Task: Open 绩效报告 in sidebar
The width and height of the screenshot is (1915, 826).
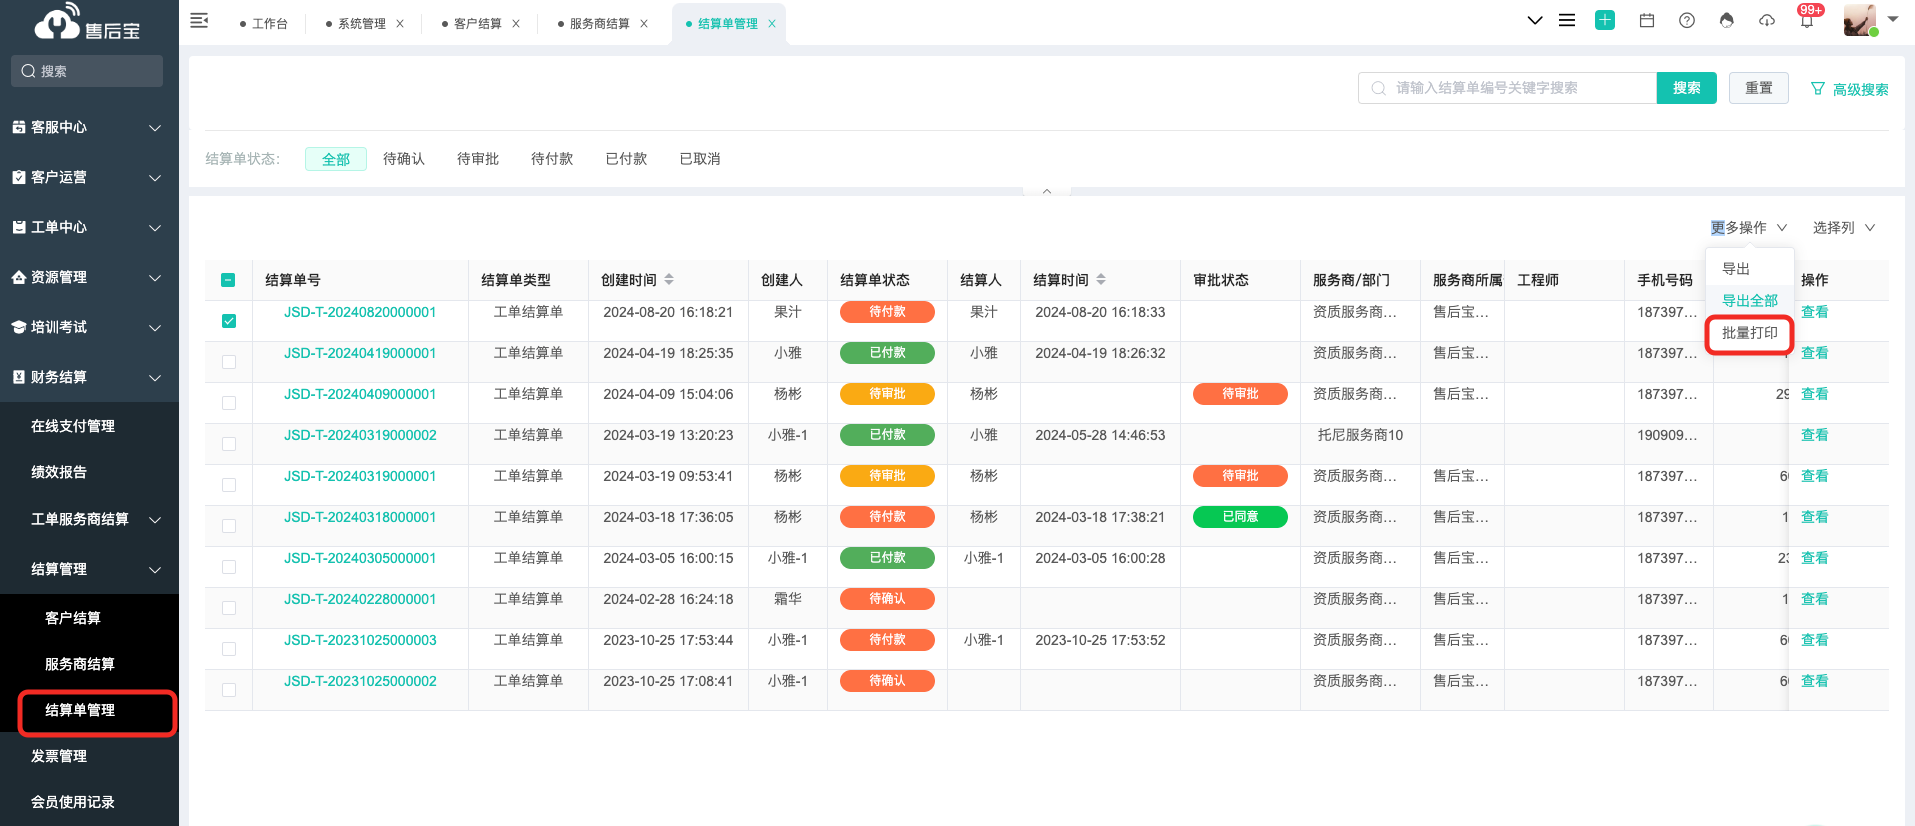Action: coord(59,472)
